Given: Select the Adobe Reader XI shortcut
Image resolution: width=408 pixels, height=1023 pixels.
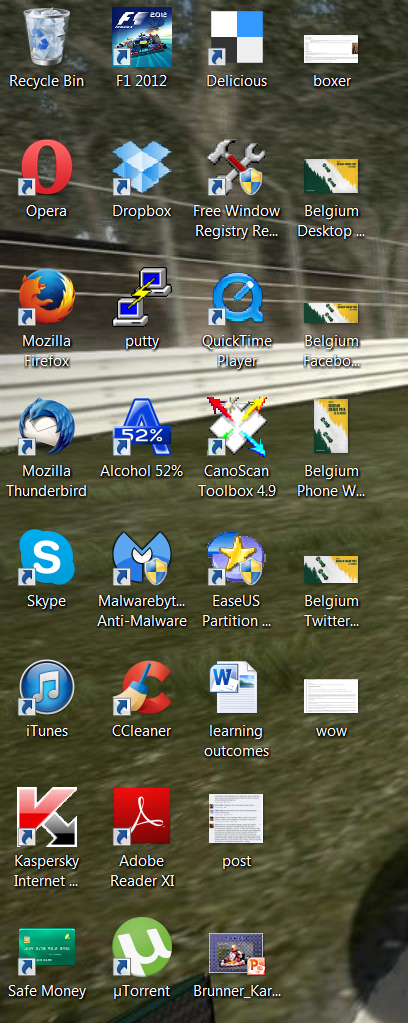Looking at the screenshot, I should 142,817.
